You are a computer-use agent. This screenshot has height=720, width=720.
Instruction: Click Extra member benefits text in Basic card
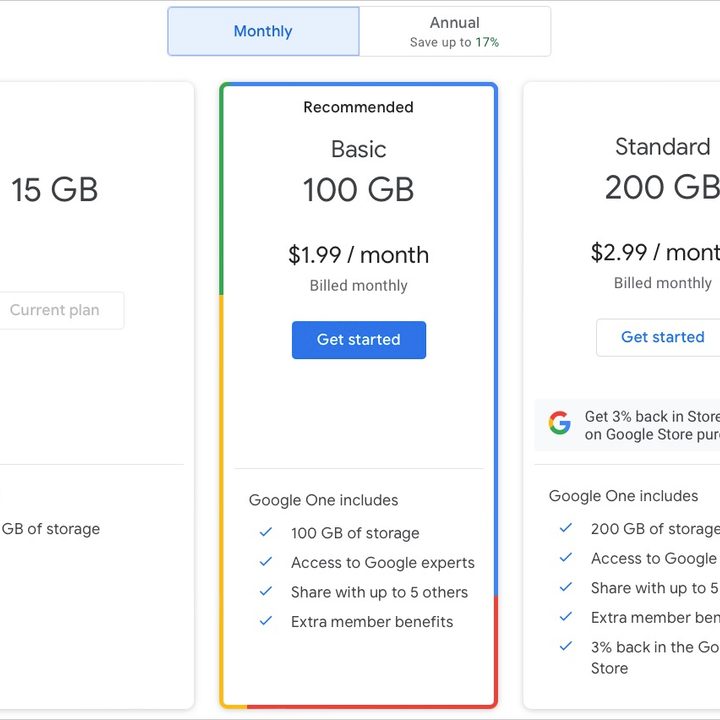click(x=372, y=622)
